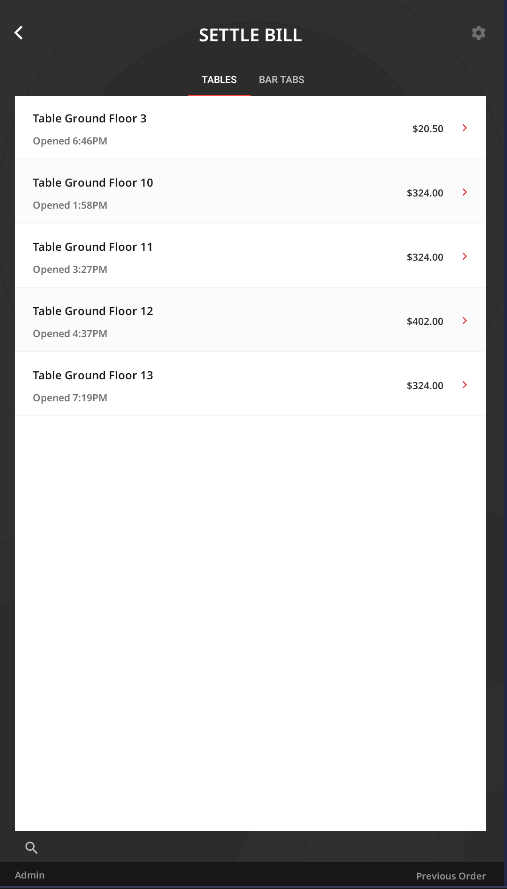Open Table Ground Floor 11 chevron arrow
Screen dimensions: 507x889
pos(464,256)
